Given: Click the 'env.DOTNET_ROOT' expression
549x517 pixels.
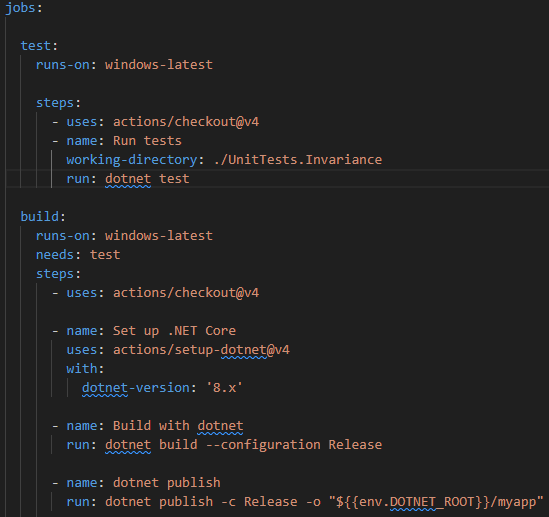Looking at the screenshot, I should pos(417,502).
